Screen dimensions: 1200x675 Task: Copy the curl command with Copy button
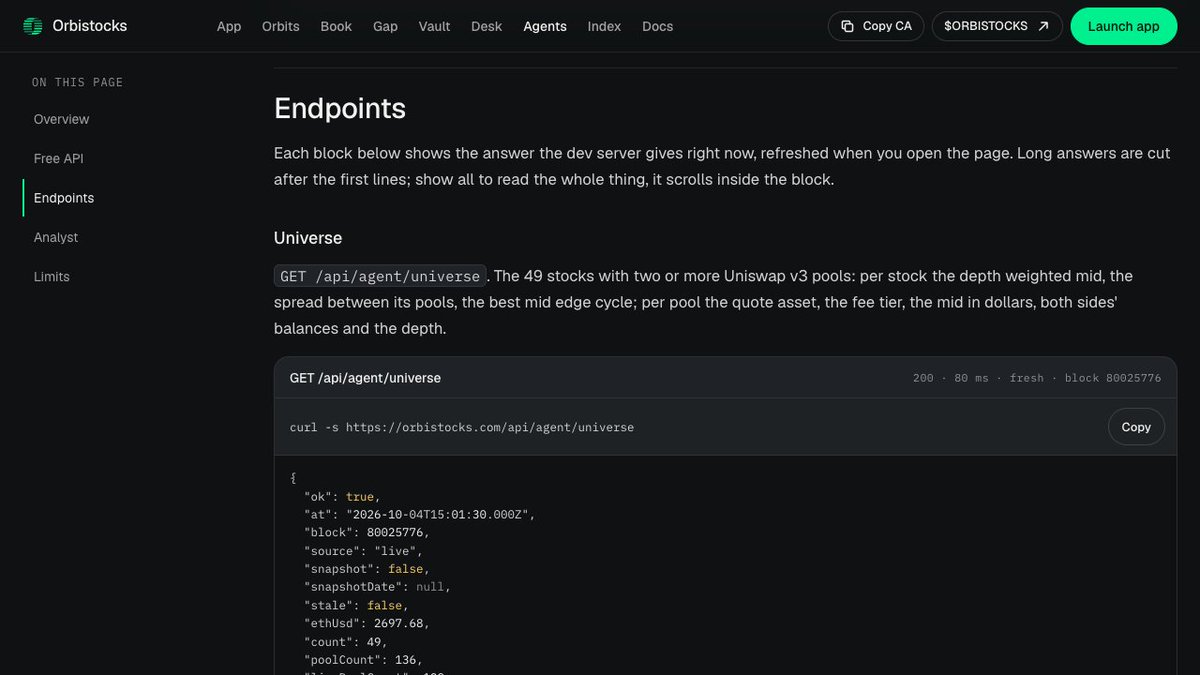point(1136,427)
